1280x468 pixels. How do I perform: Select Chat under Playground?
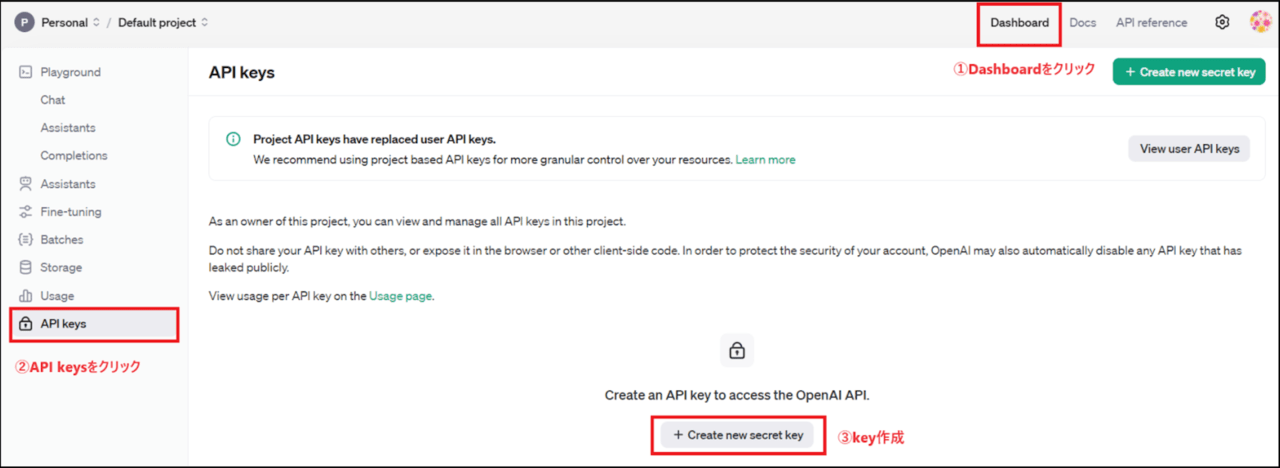53,100
